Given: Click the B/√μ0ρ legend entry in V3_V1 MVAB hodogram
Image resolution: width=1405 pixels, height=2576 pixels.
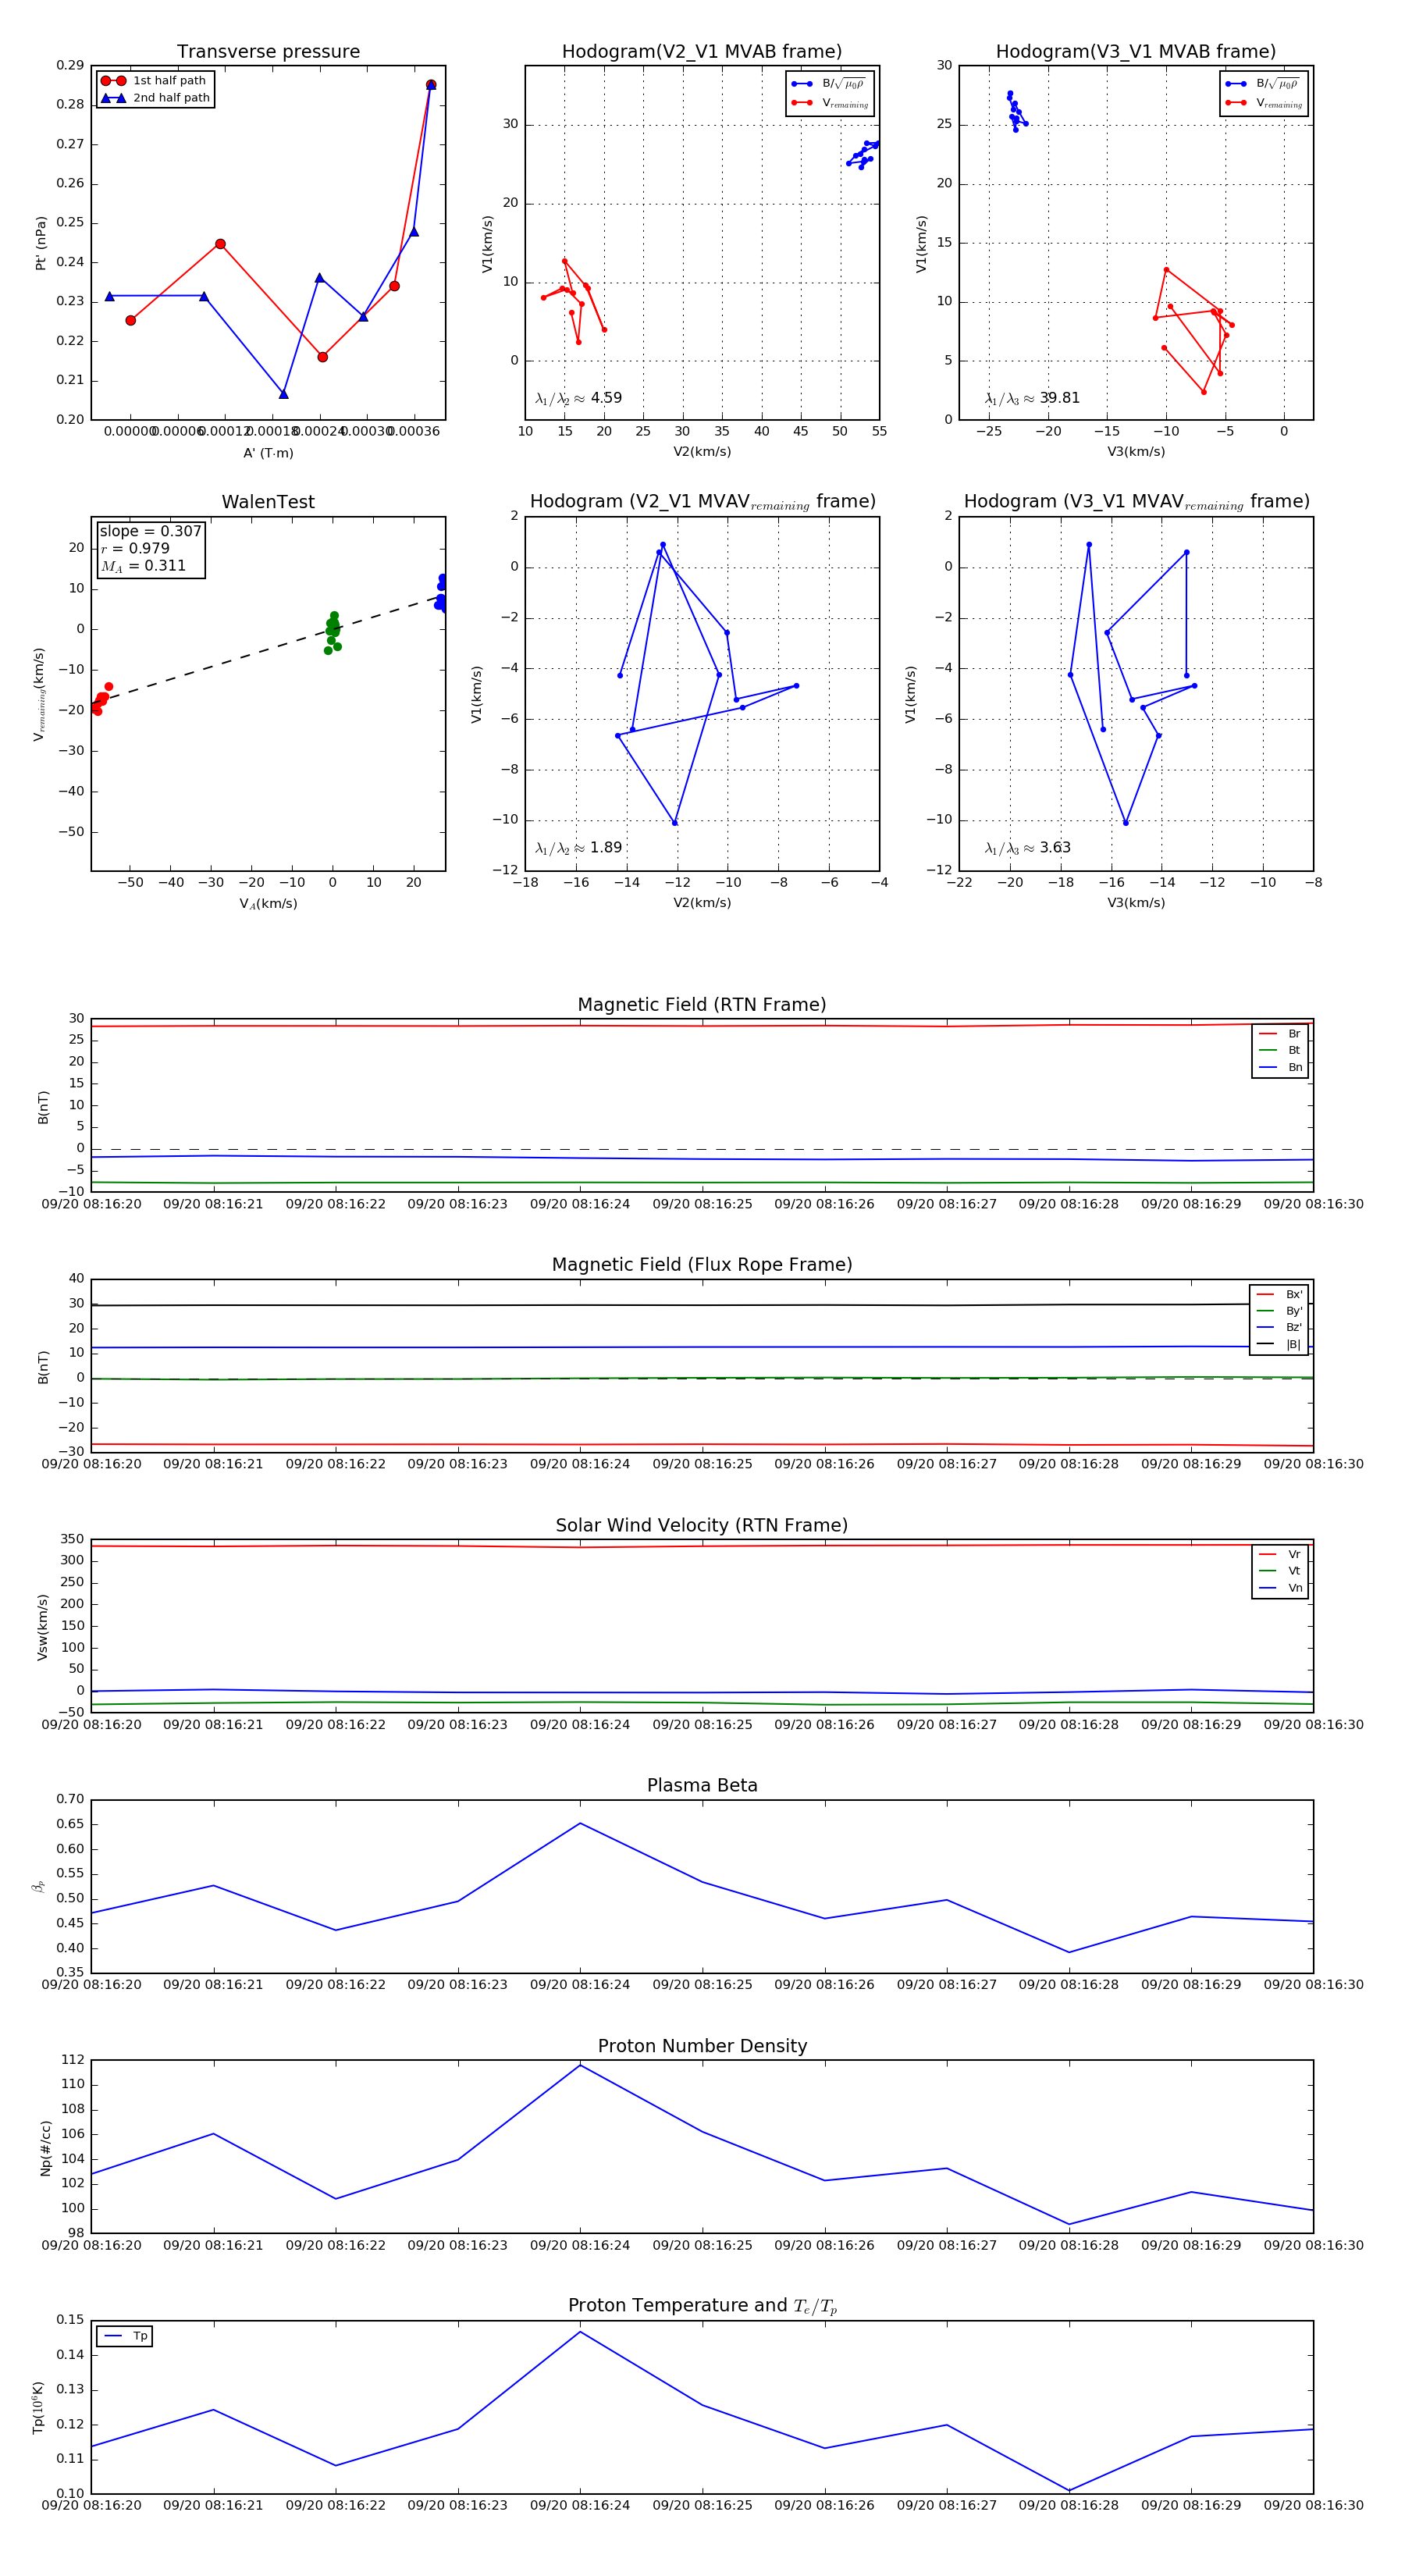Looking at the screenshot, I should pos(1264,84).
